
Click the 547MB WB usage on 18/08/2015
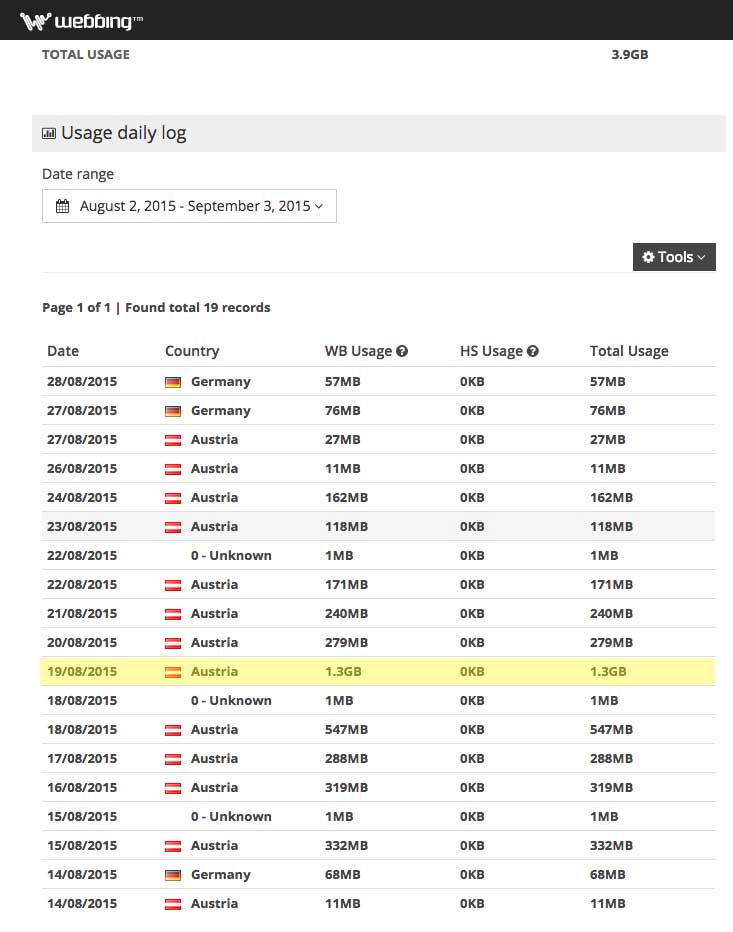click(x=346, y=730)
